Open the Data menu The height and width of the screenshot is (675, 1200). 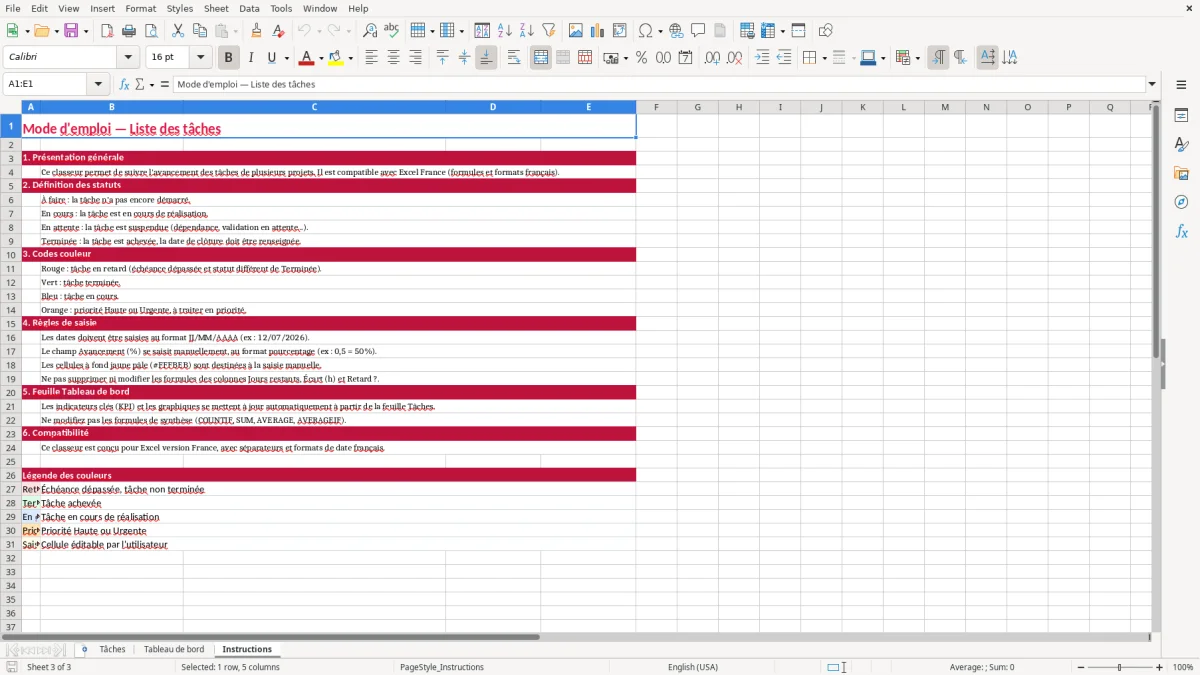point(249,8)
